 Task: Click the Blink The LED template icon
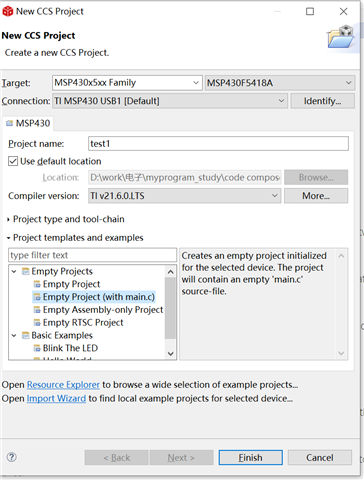coord(37,348)
